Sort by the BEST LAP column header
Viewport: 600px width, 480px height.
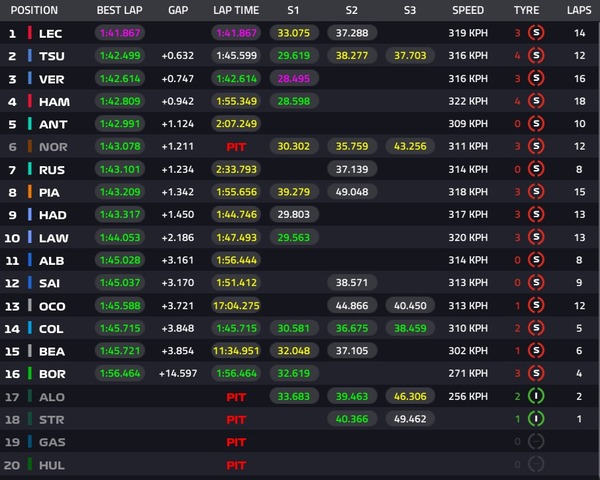point(119,11)
